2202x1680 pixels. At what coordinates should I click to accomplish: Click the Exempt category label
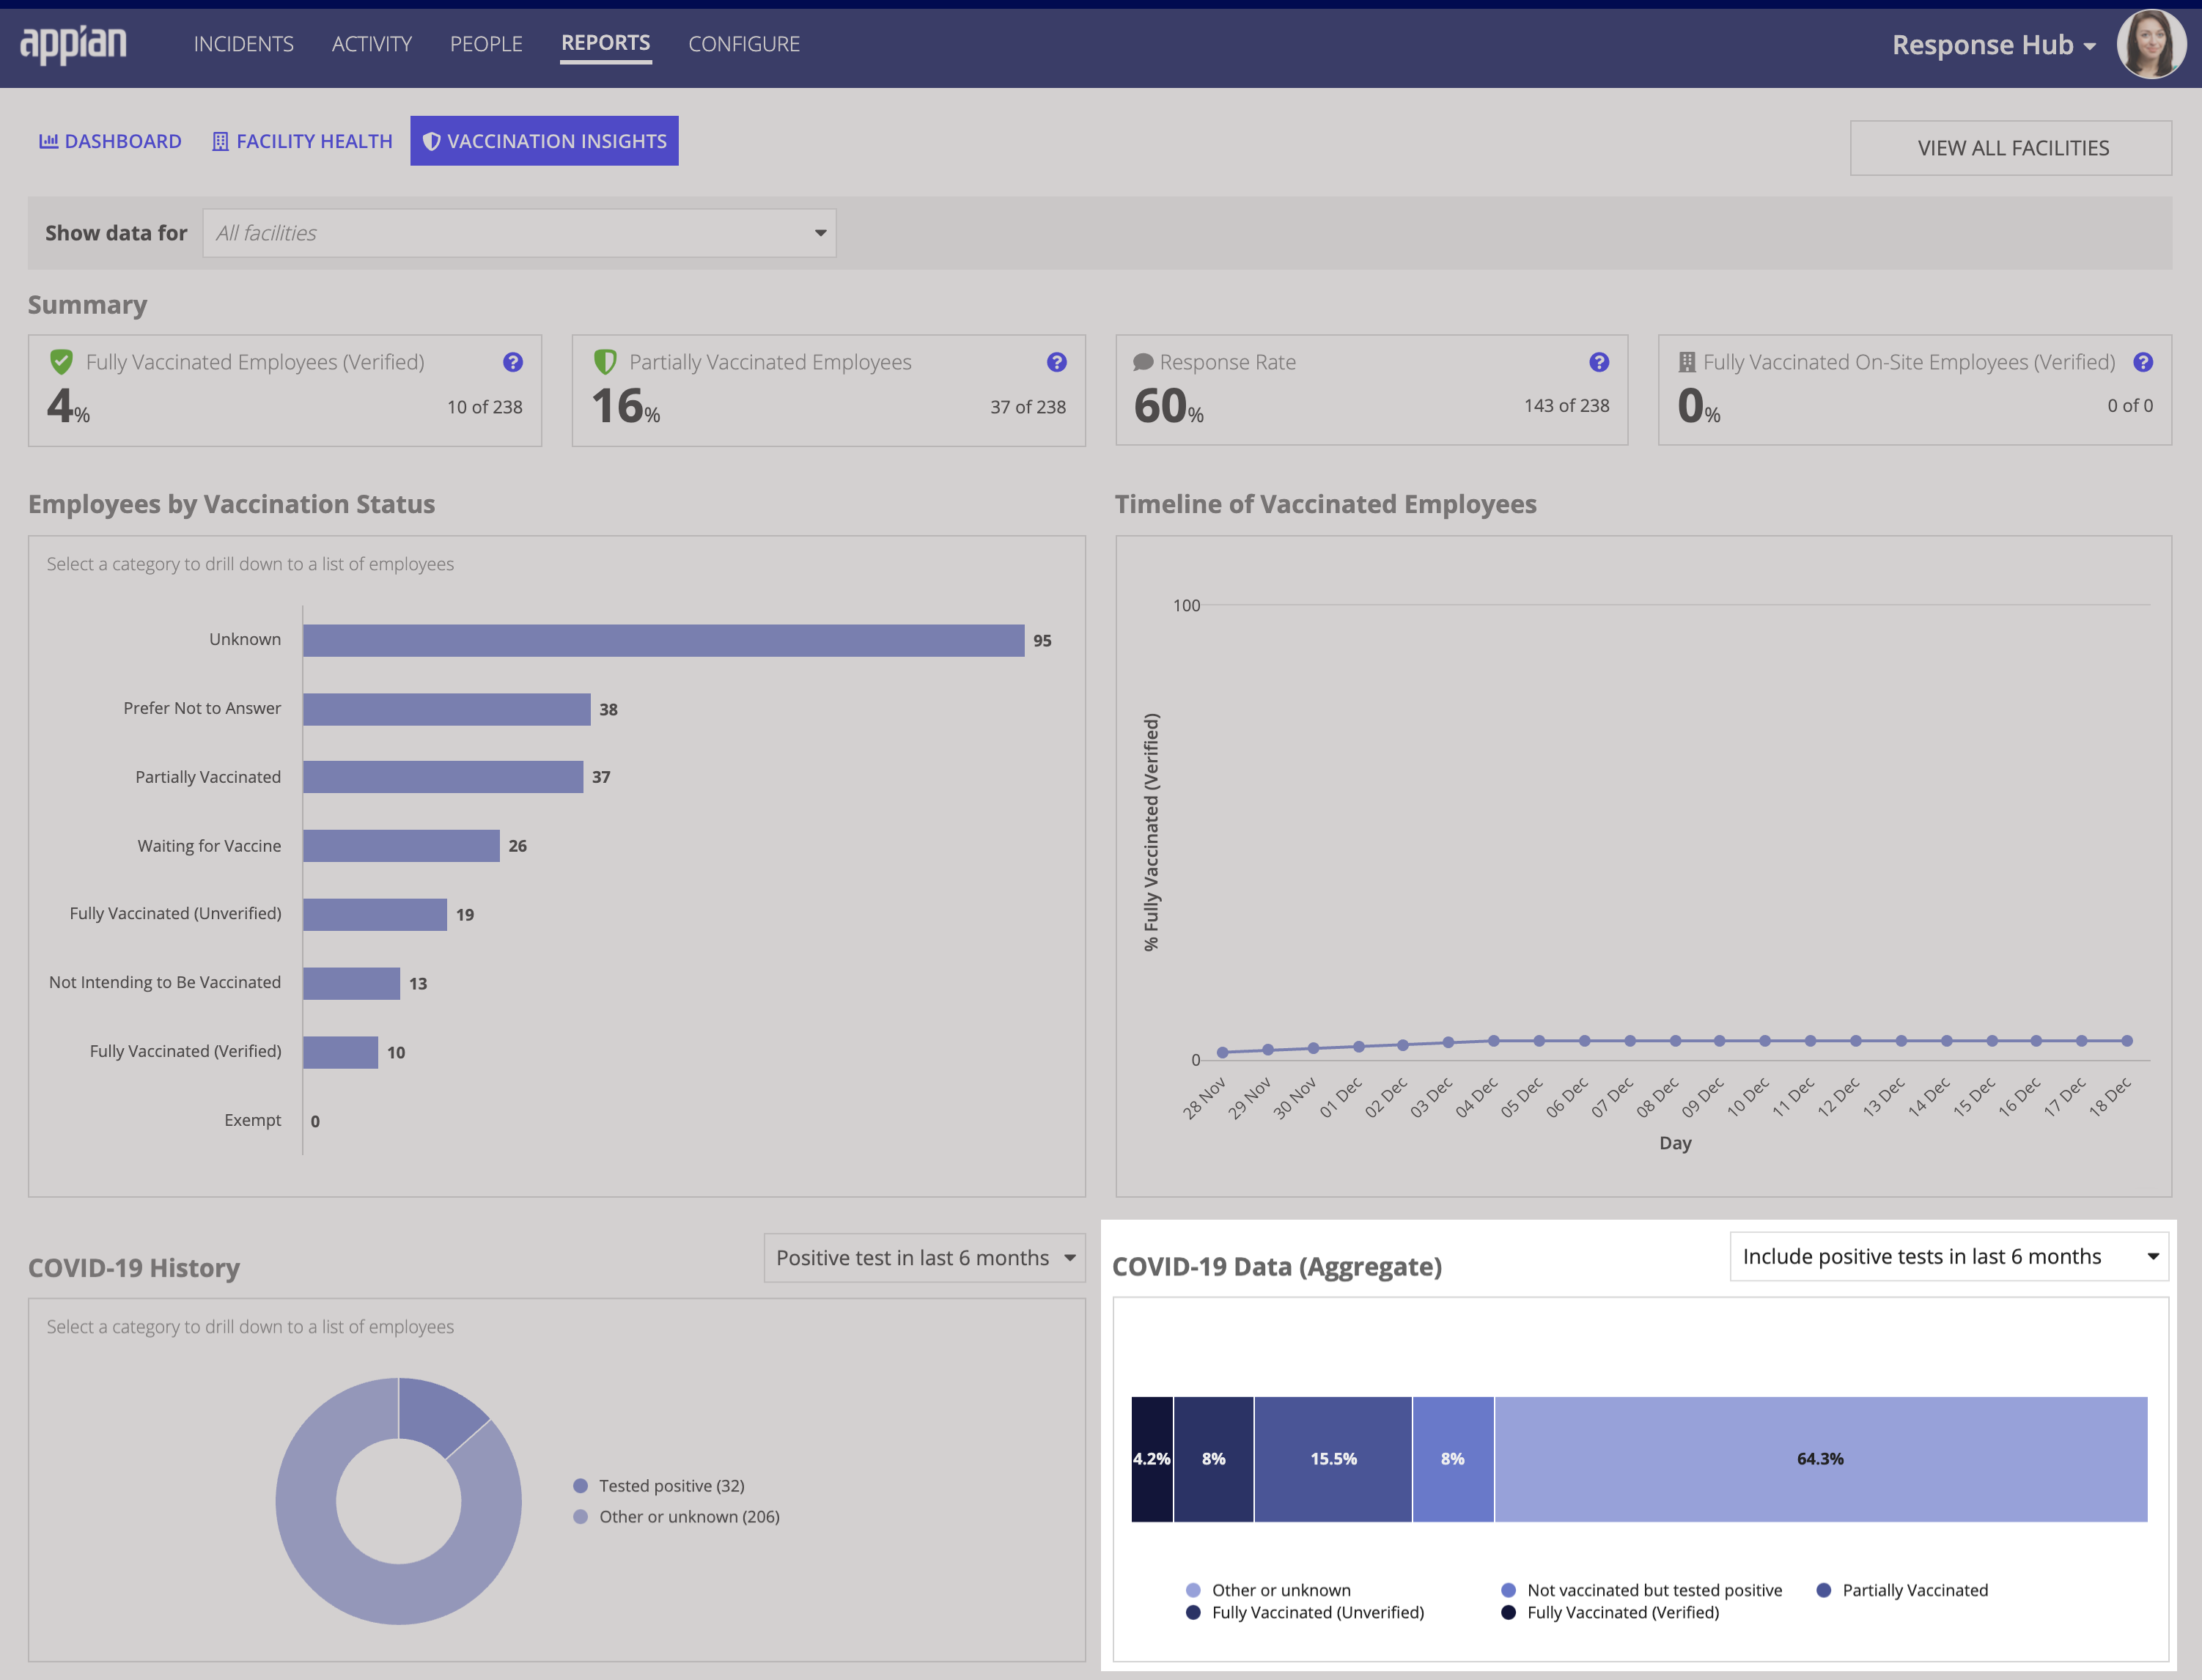tap(253, 1120)
